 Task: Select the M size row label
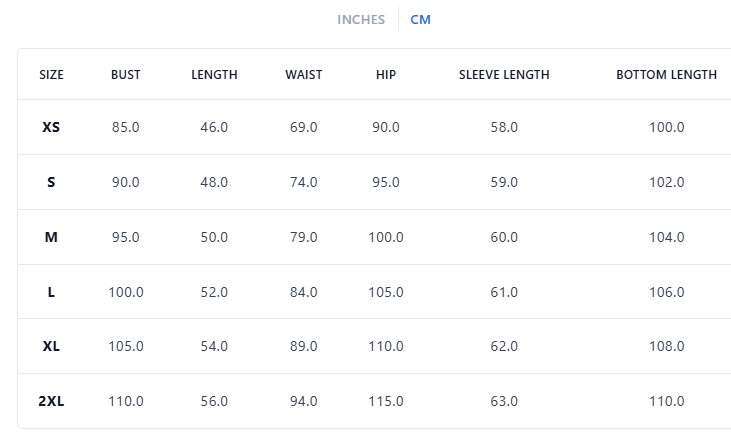51,238
